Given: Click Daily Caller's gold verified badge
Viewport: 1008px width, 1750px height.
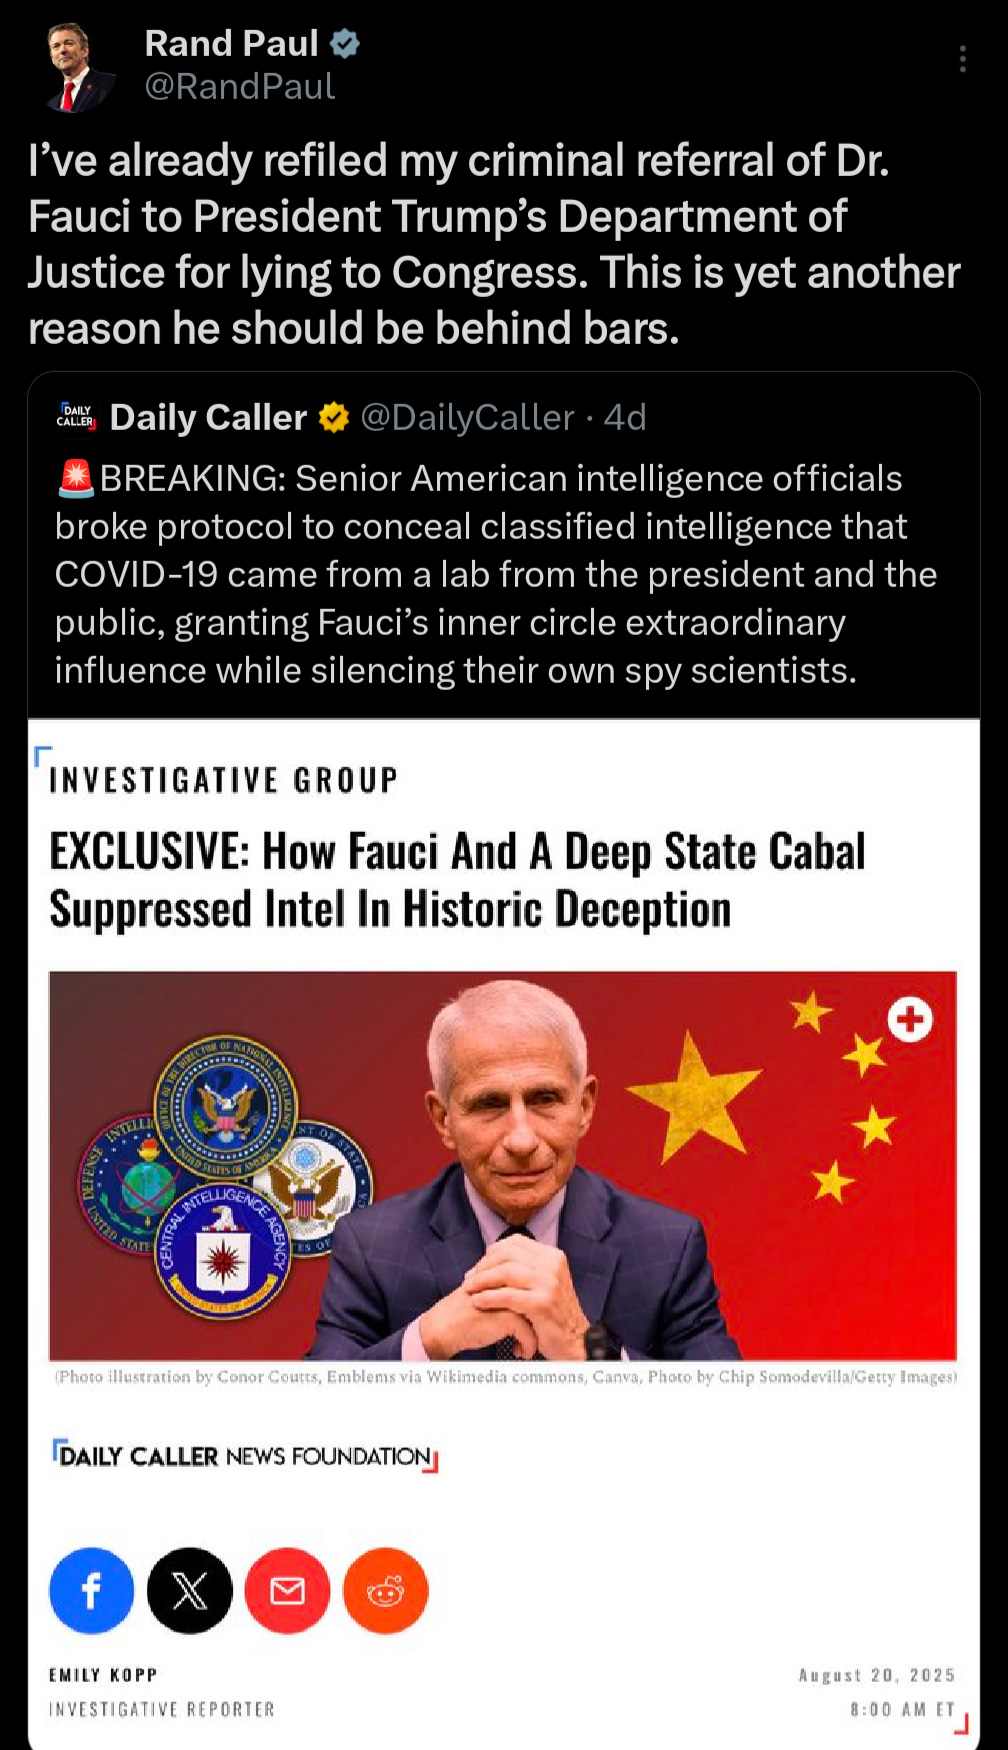Looking at the screenshot, I should coord(333,417).
